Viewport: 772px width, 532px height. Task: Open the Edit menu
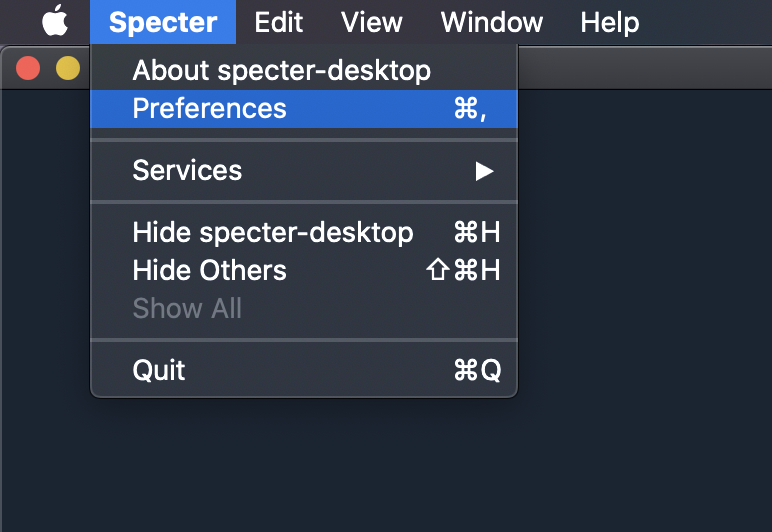tap(278, 21)
